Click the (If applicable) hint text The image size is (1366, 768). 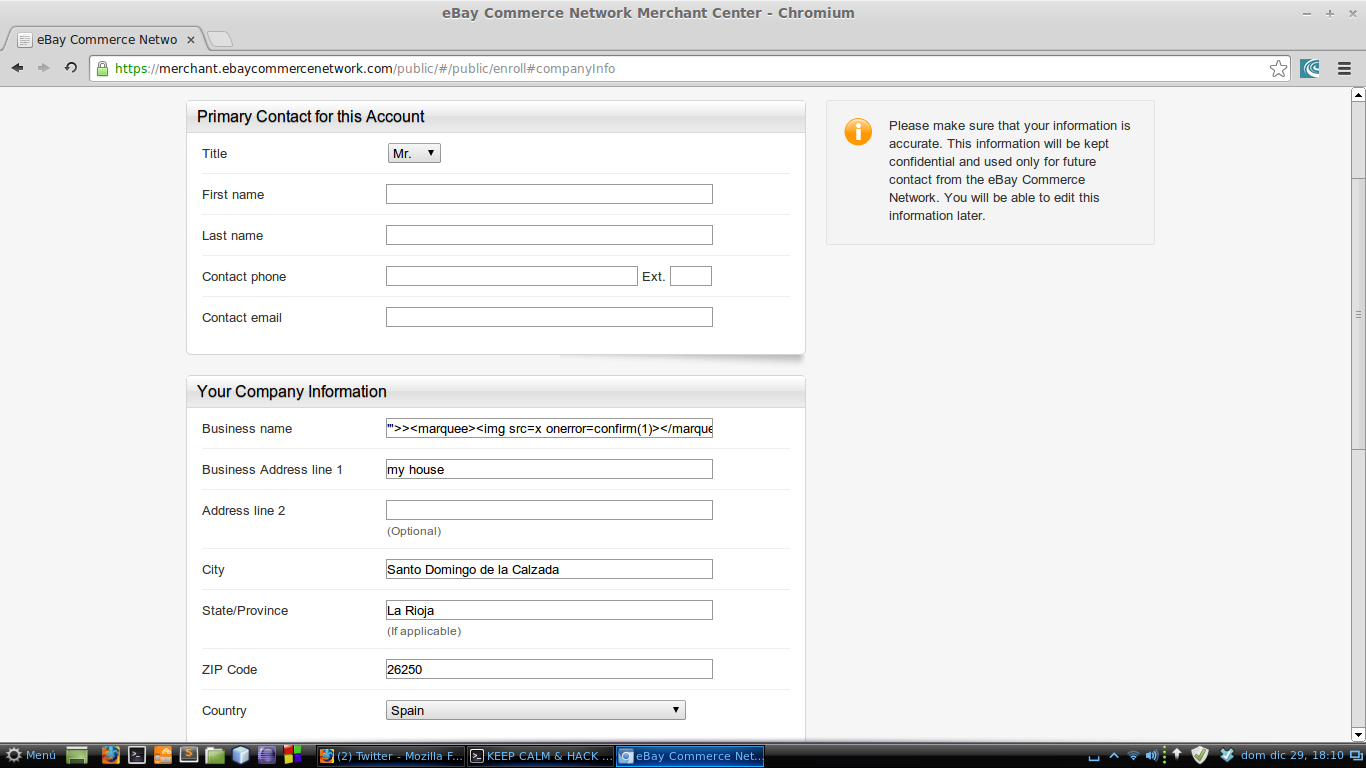[x=424, y=632]
